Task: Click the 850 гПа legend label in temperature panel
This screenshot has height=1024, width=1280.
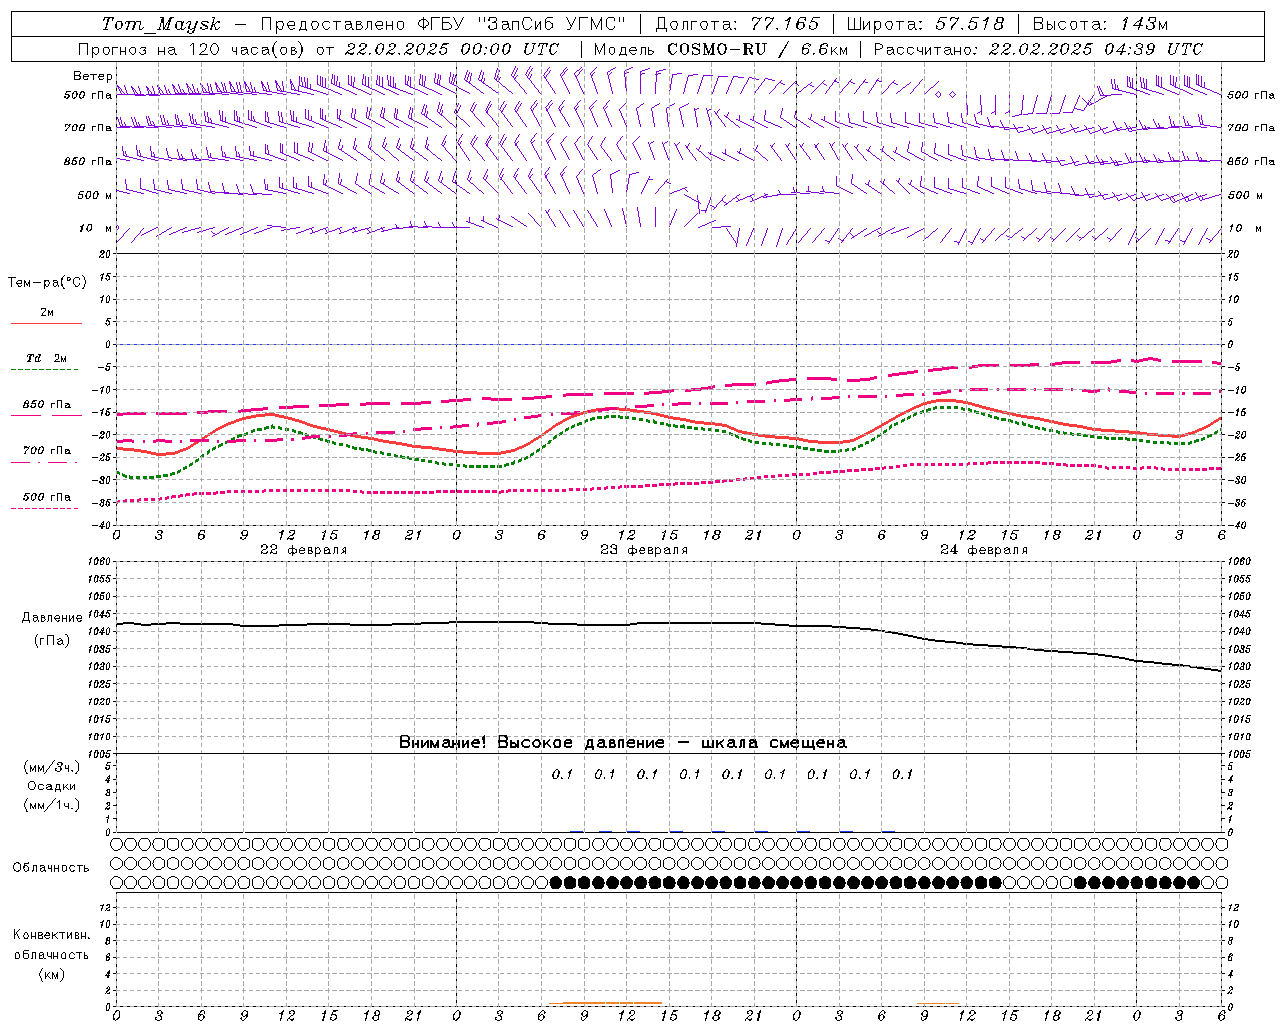Action: coord(47,405)
